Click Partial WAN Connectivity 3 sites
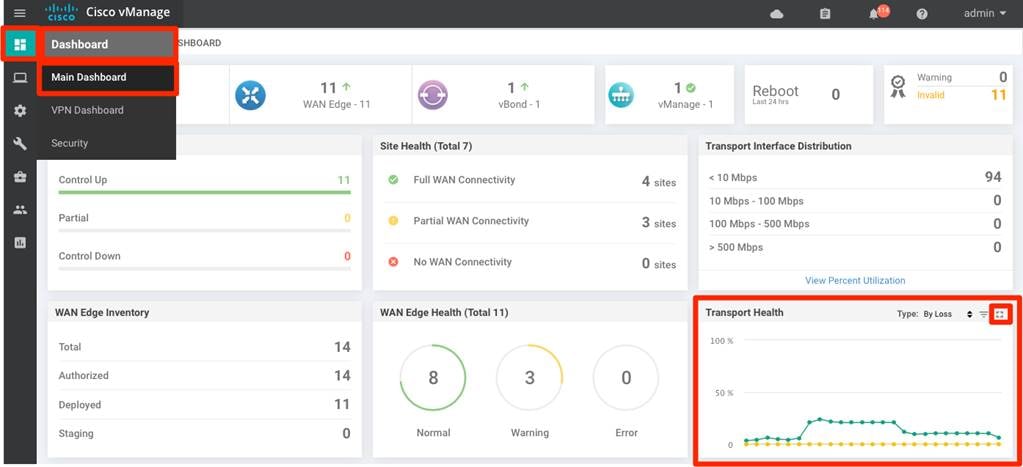The image size is (1023, 467). pos(659,222)
